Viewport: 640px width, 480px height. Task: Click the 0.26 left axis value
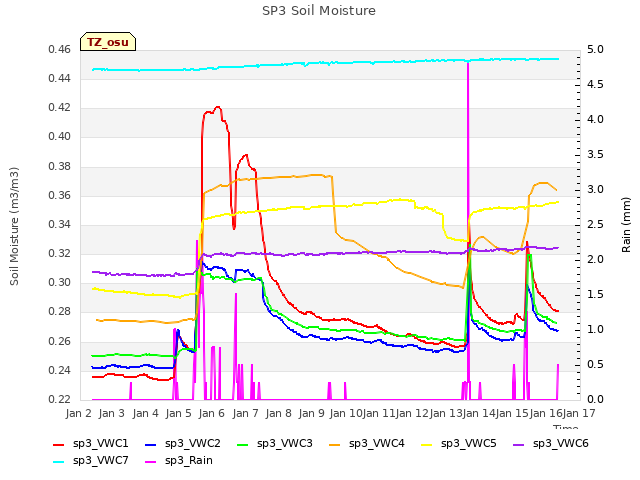(x=60, y=341)
